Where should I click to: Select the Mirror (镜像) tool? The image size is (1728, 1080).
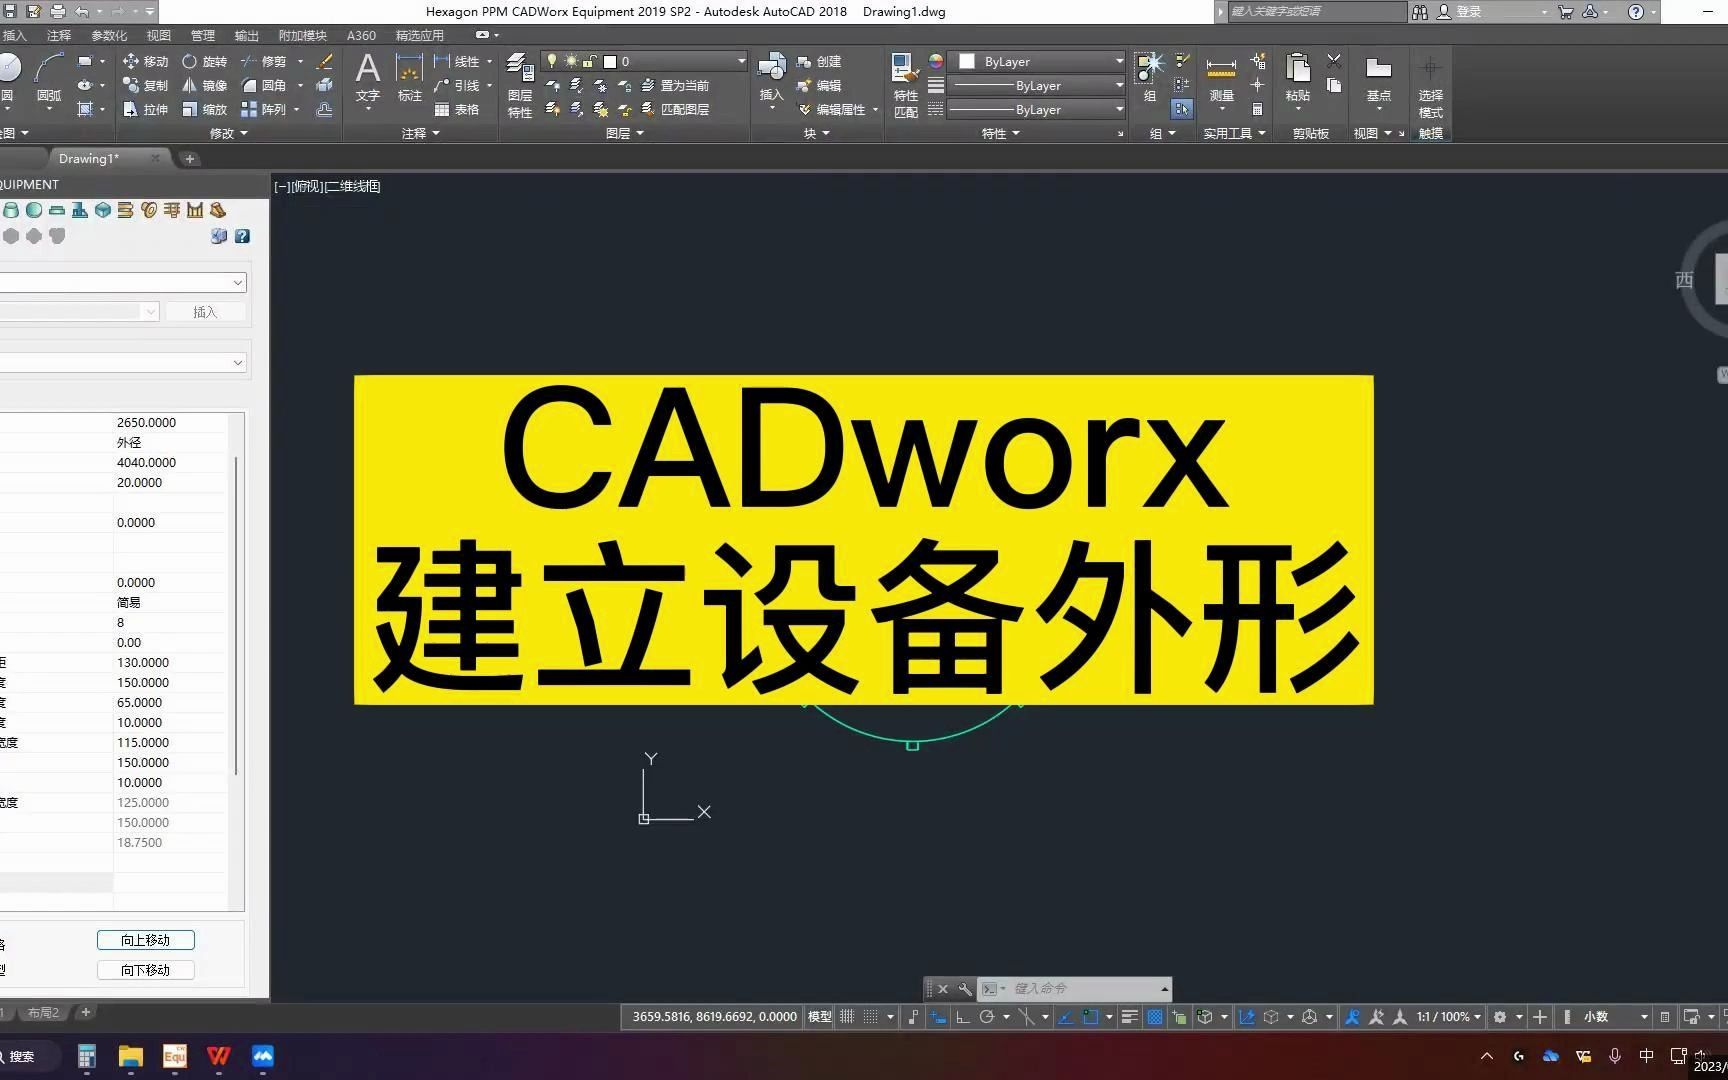(x=205, y=85)
